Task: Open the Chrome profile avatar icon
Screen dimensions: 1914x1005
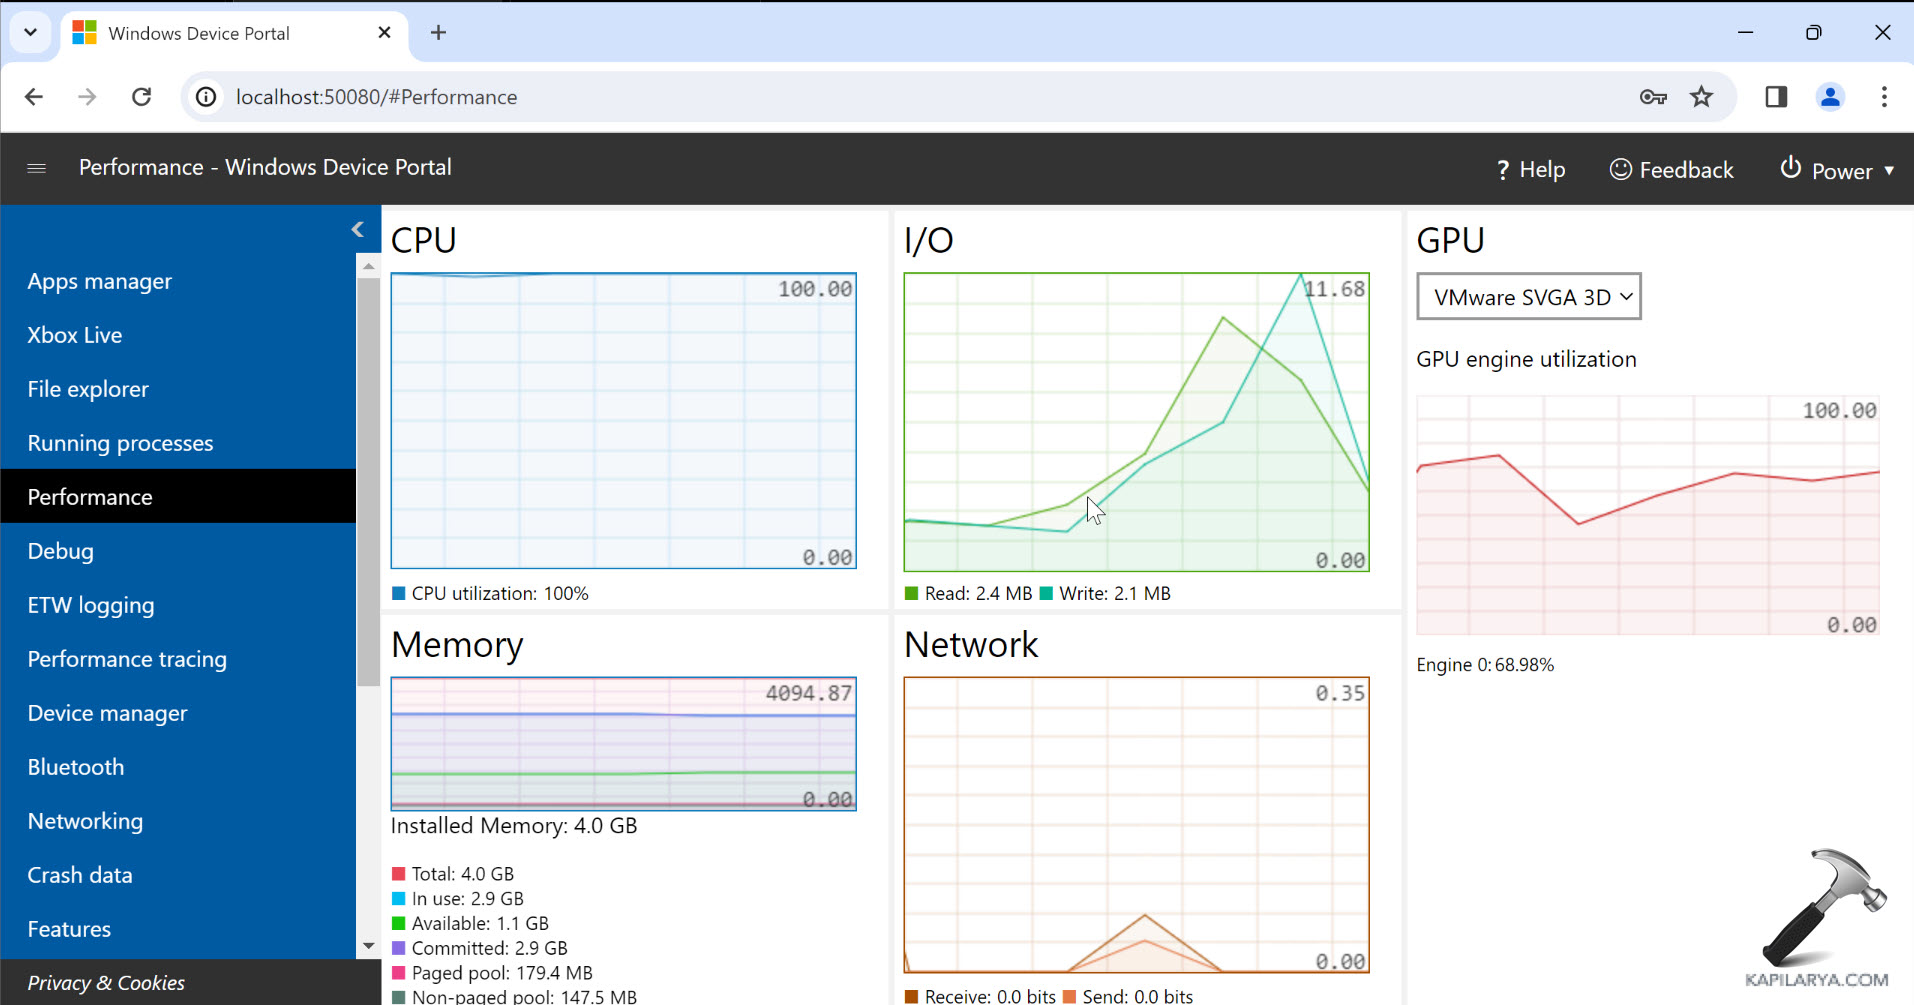Action: pyautogui.click(x=1830, y=97)
